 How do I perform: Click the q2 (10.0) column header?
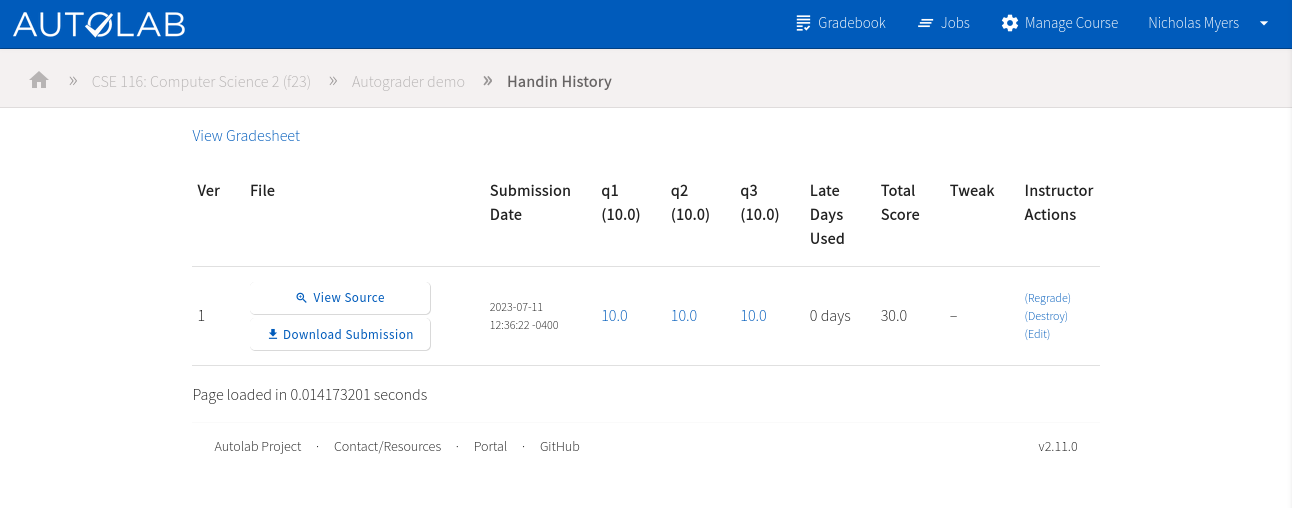click(691, 202)
